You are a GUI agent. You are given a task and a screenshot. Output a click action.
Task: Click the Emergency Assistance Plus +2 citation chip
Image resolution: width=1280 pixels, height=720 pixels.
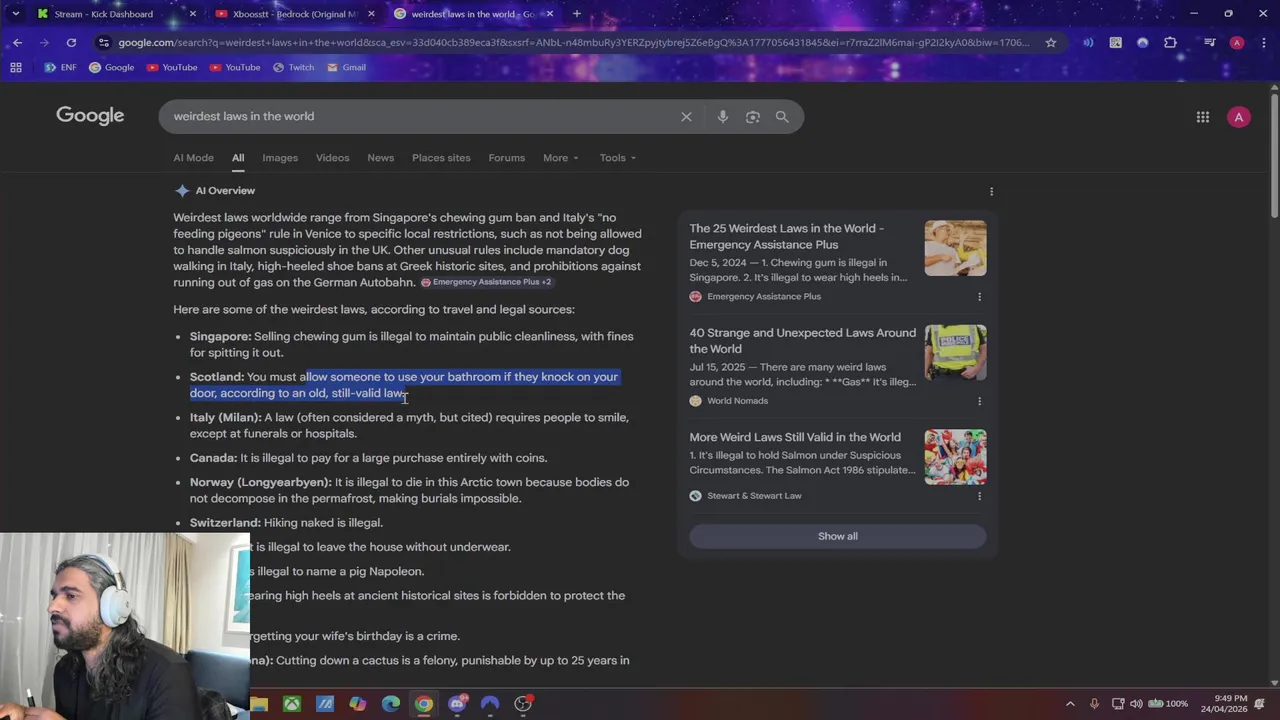[x=486, y=283]
